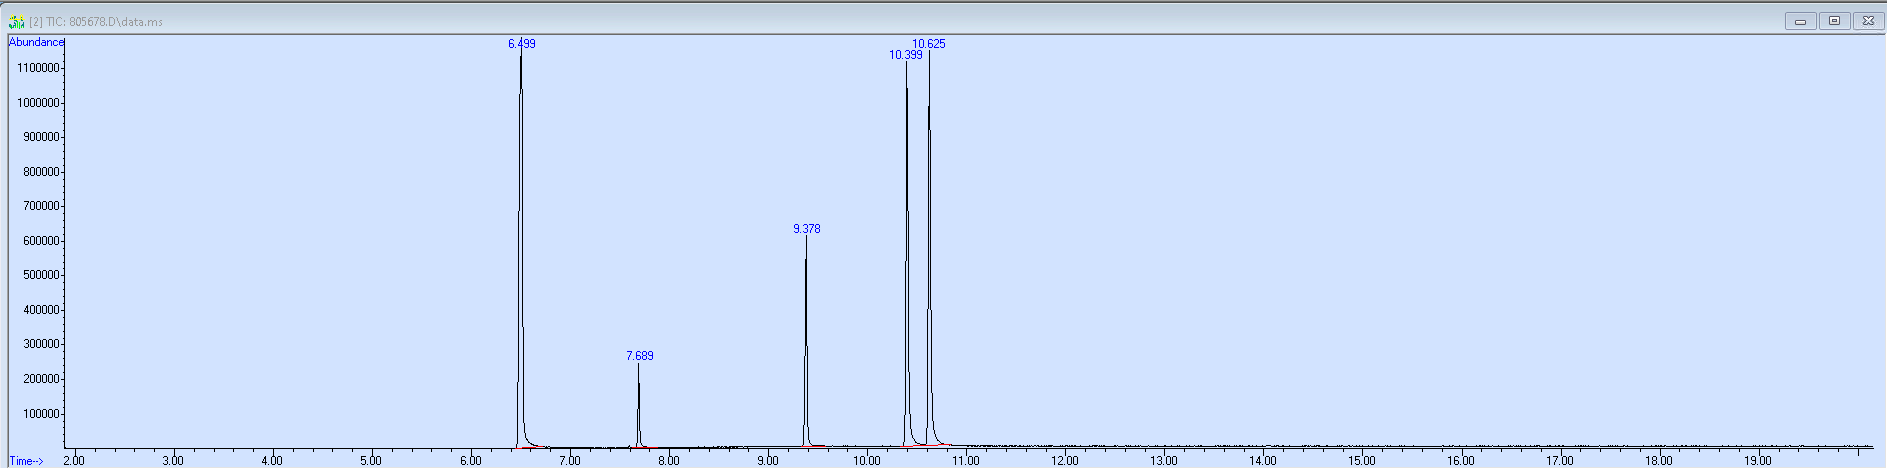Click the 15.00 time axis value
This screenshot has width=1887, height=468.
1362,461
